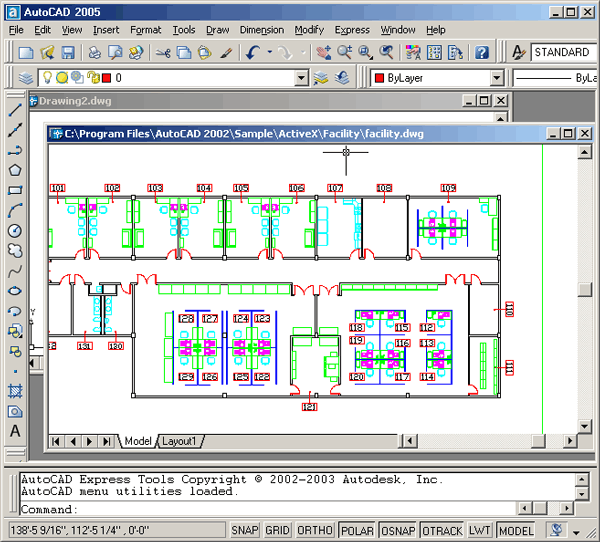This screenshot has width=600, height=542.
Task: Select the Line draw tool
Action: (15, 110)
